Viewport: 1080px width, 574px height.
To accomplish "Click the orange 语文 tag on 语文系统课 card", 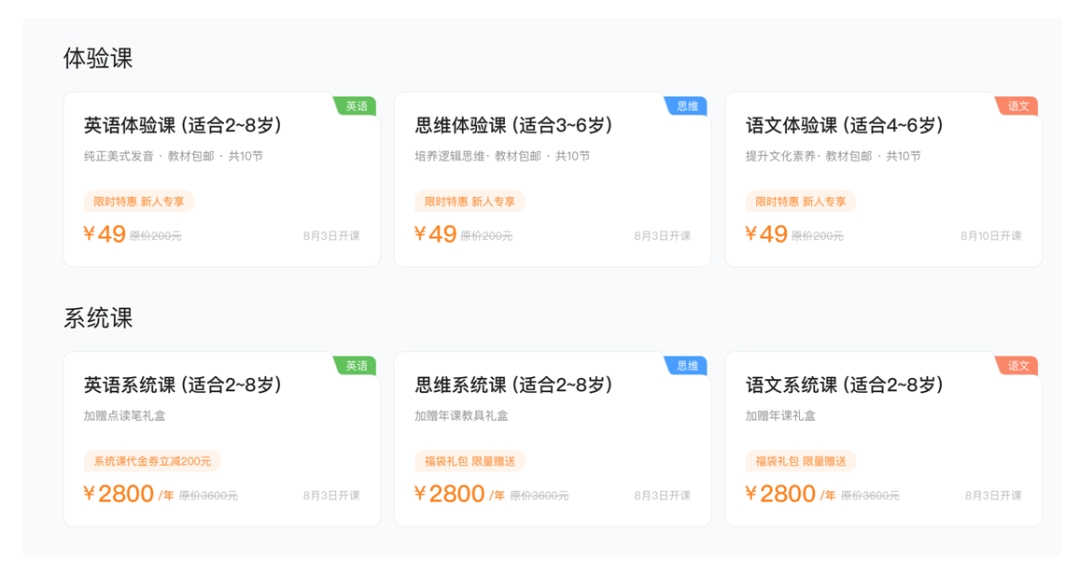I will tap(1017, 366).
